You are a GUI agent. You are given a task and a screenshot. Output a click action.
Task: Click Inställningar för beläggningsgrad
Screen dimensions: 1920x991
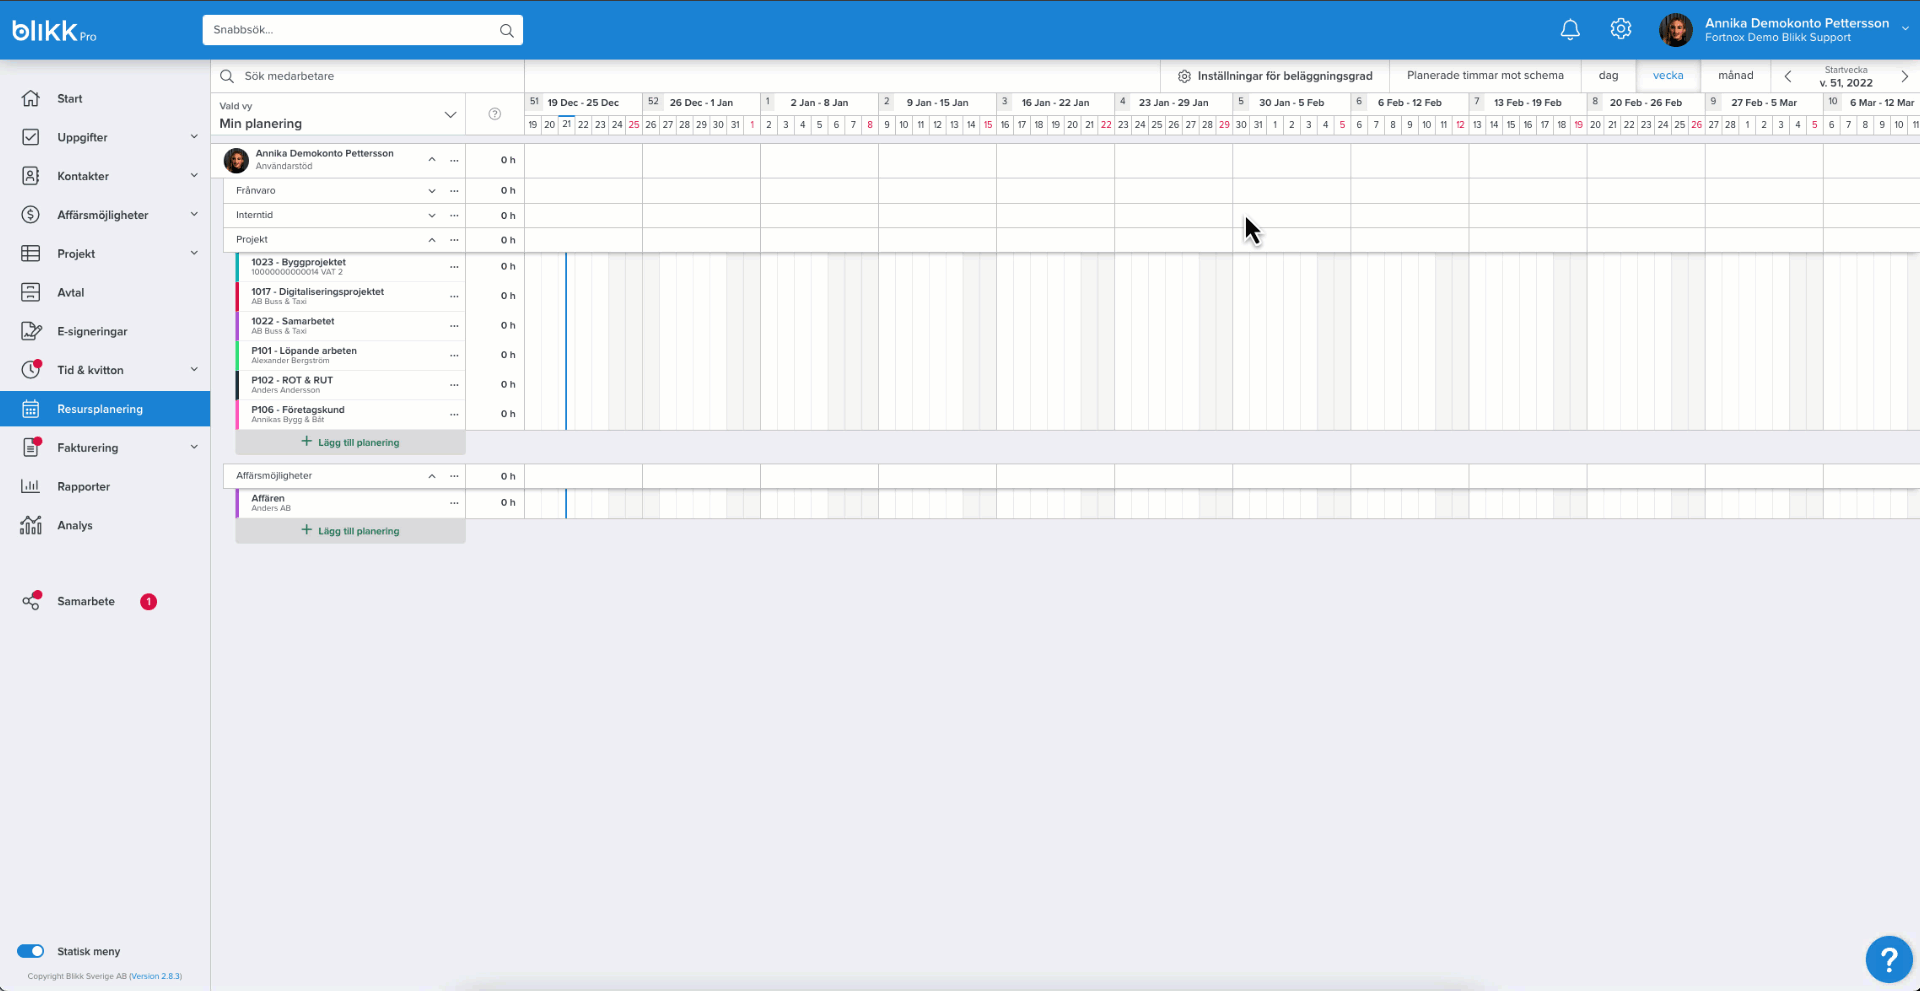[1275, 76]
